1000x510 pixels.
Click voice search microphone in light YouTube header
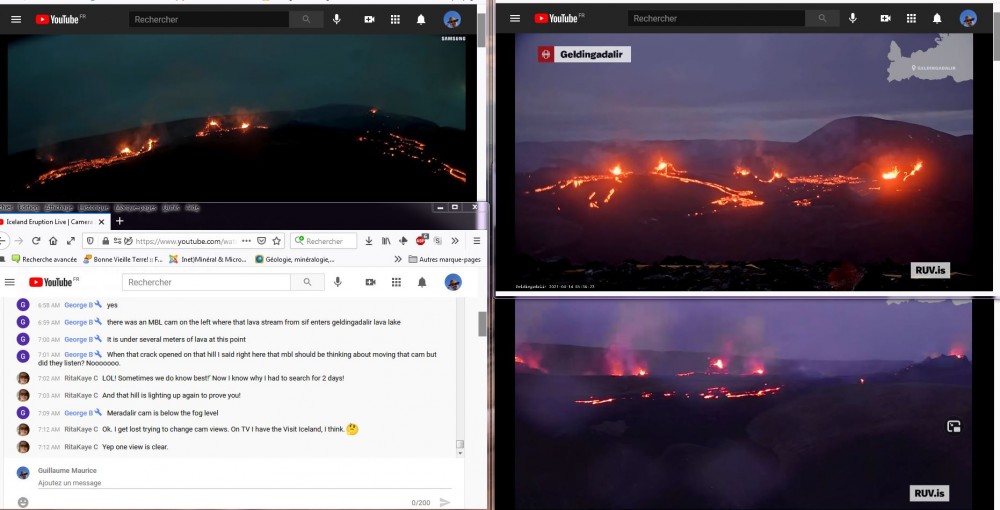click(x=338, y=283)
